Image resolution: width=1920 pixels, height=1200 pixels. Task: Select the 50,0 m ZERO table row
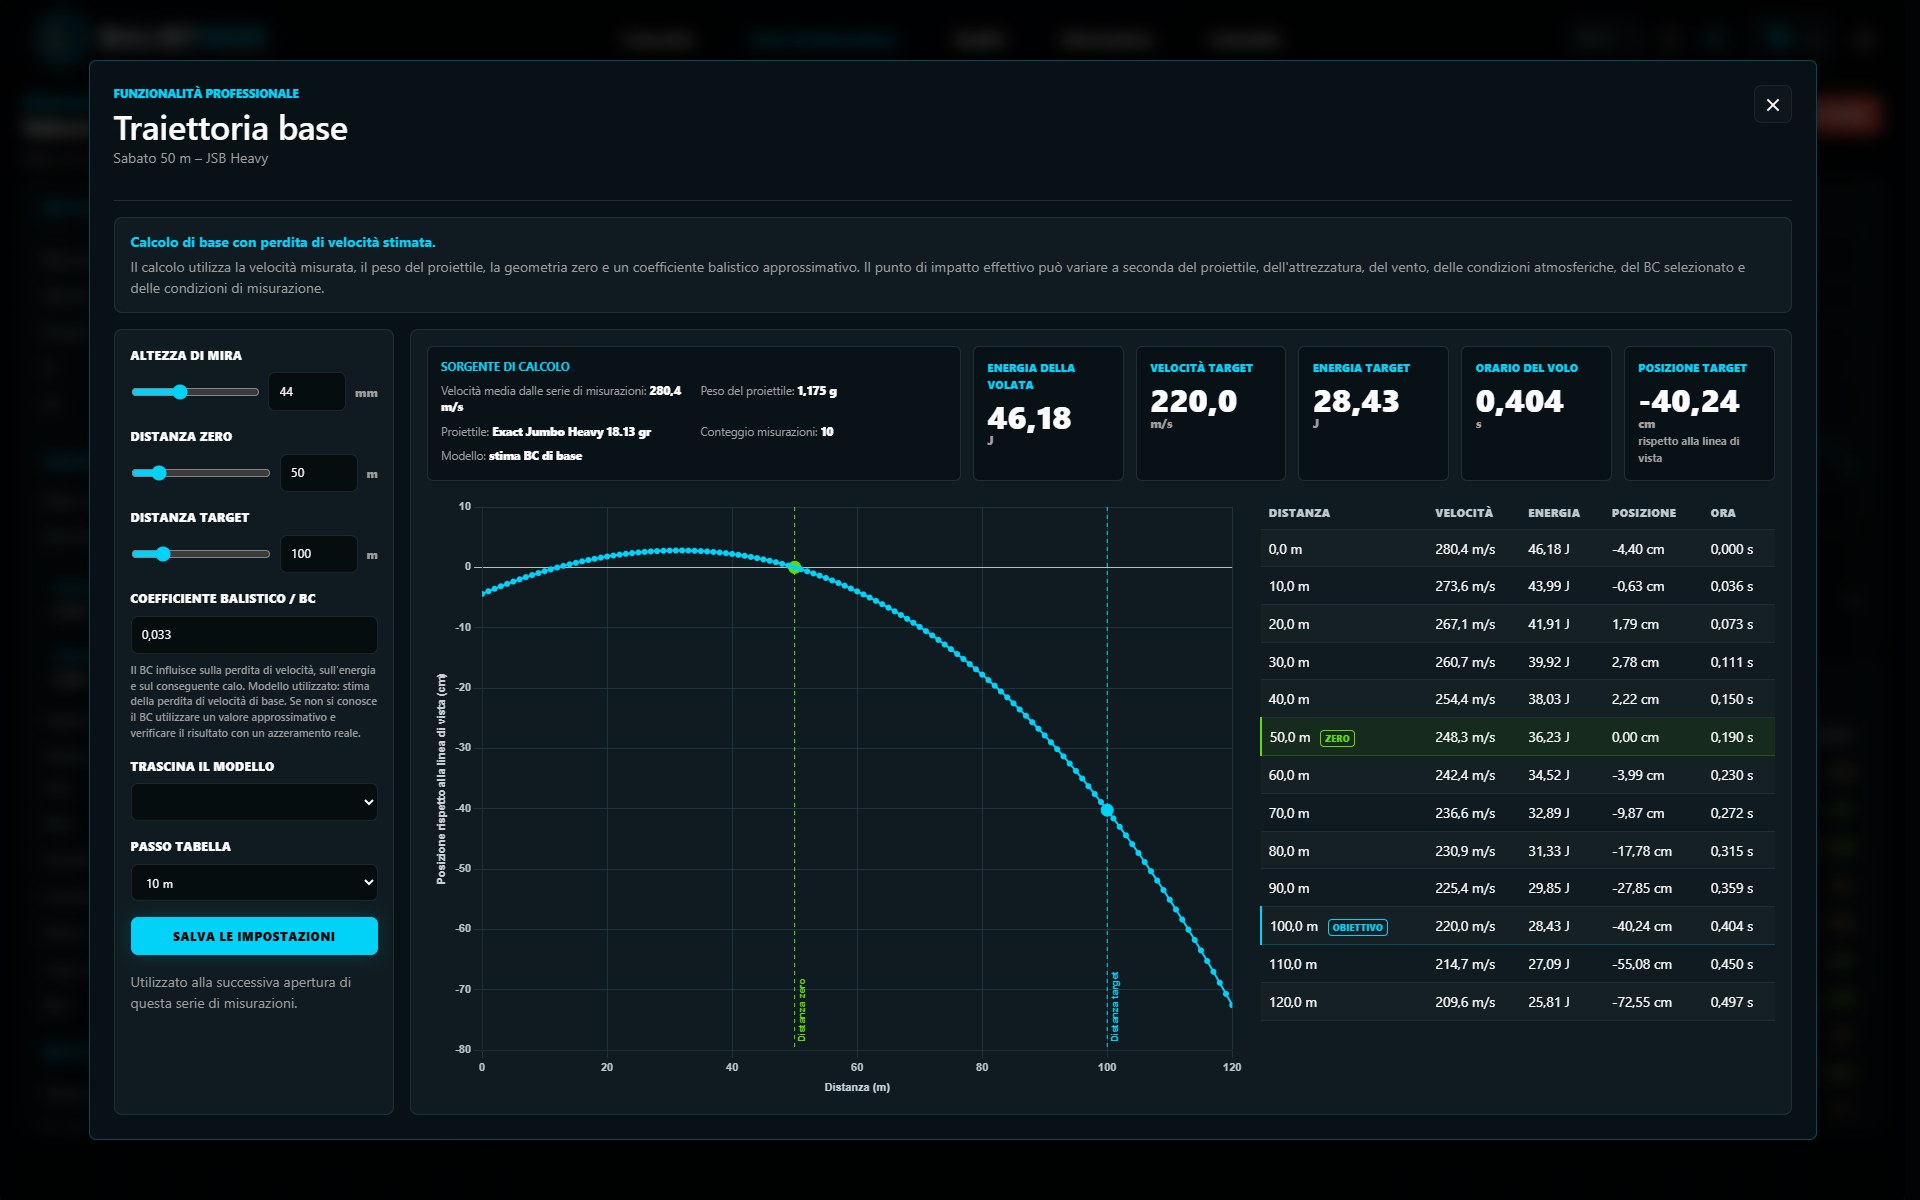tap(1517, 737)
